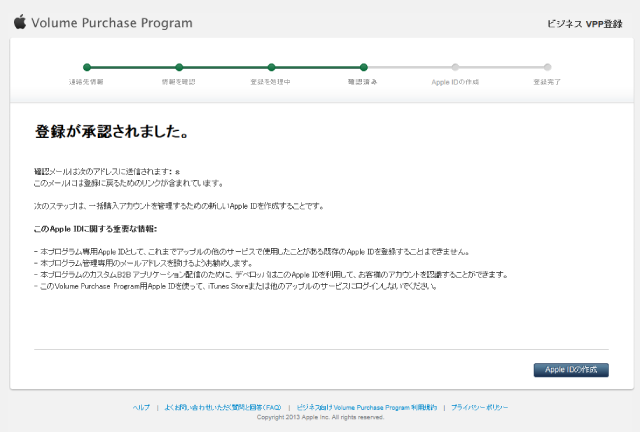The image size is (640, 432).
Task: Open the FAQ footer link
Action: click(217, 407)
